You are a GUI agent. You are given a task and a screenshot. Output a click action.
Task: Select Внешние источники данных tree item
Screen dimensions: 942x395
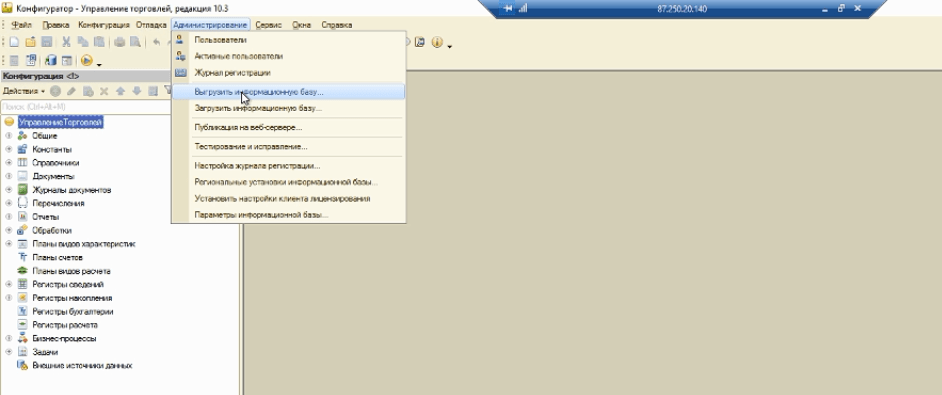82,366
